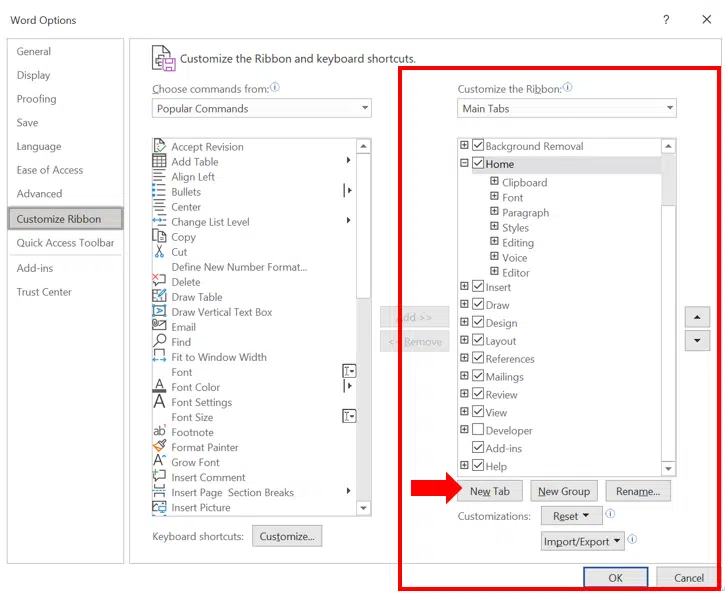725x594 pixels.
Task: Click the Insert Page Section Breaks icon
Action: click(159, 491)
